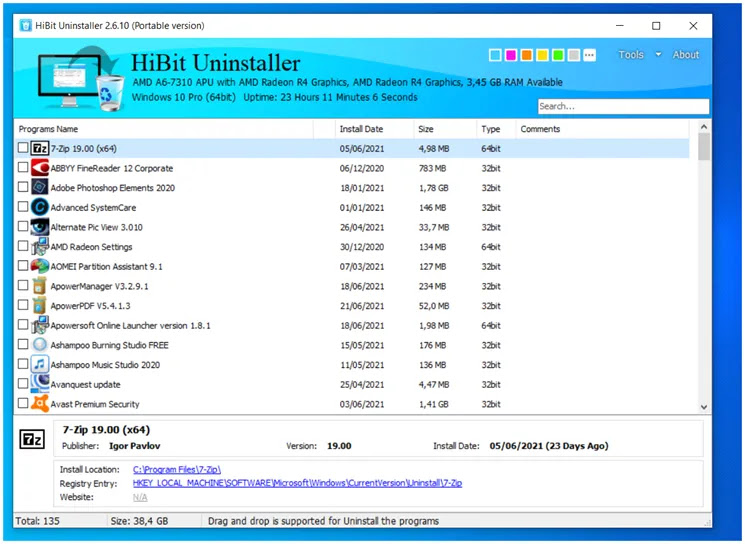Click the Ashampoo Music Studio note icon
The width and height of the screenshot is (745, 544).
click(40, 364)
